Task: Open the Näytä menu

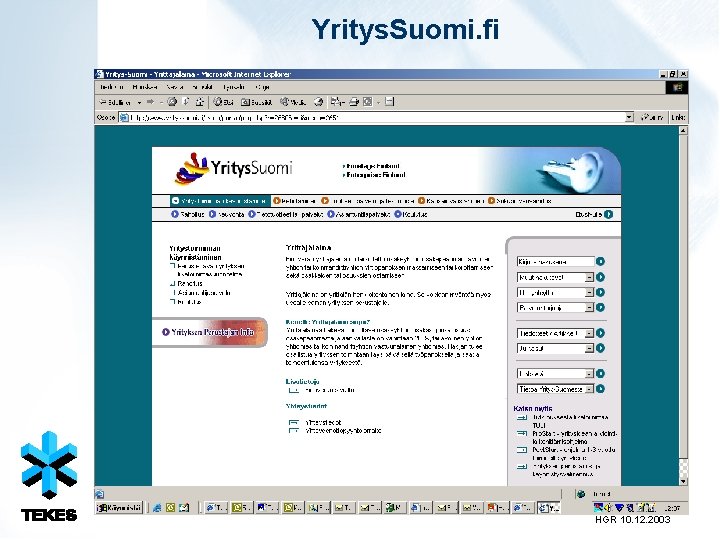Action: tap(175, 87)
